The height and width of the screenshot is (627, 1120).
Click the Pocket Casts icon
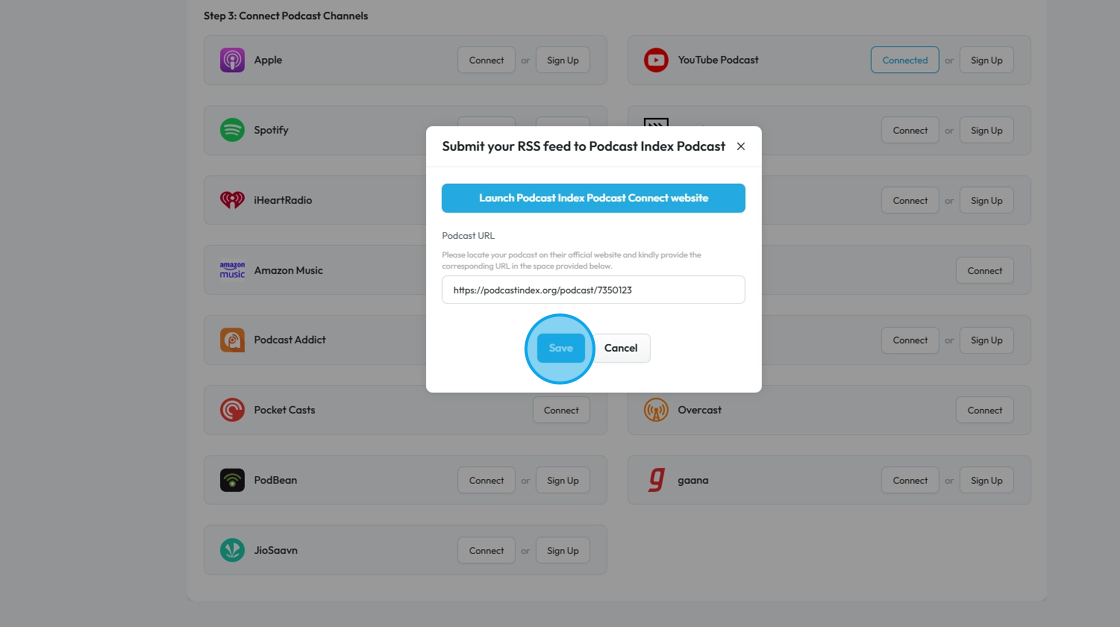(232, 410)
